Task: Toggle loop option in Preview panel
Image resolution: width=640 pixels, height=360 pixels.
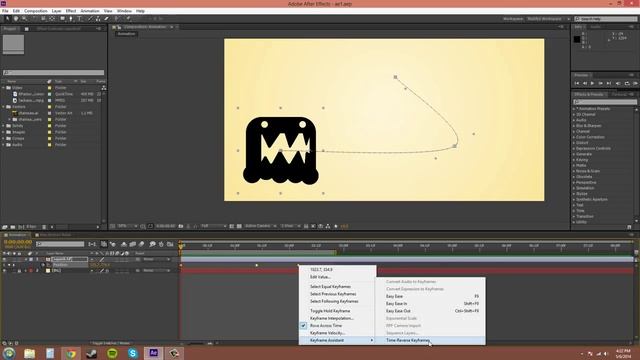Action: [x=627, y=83]
